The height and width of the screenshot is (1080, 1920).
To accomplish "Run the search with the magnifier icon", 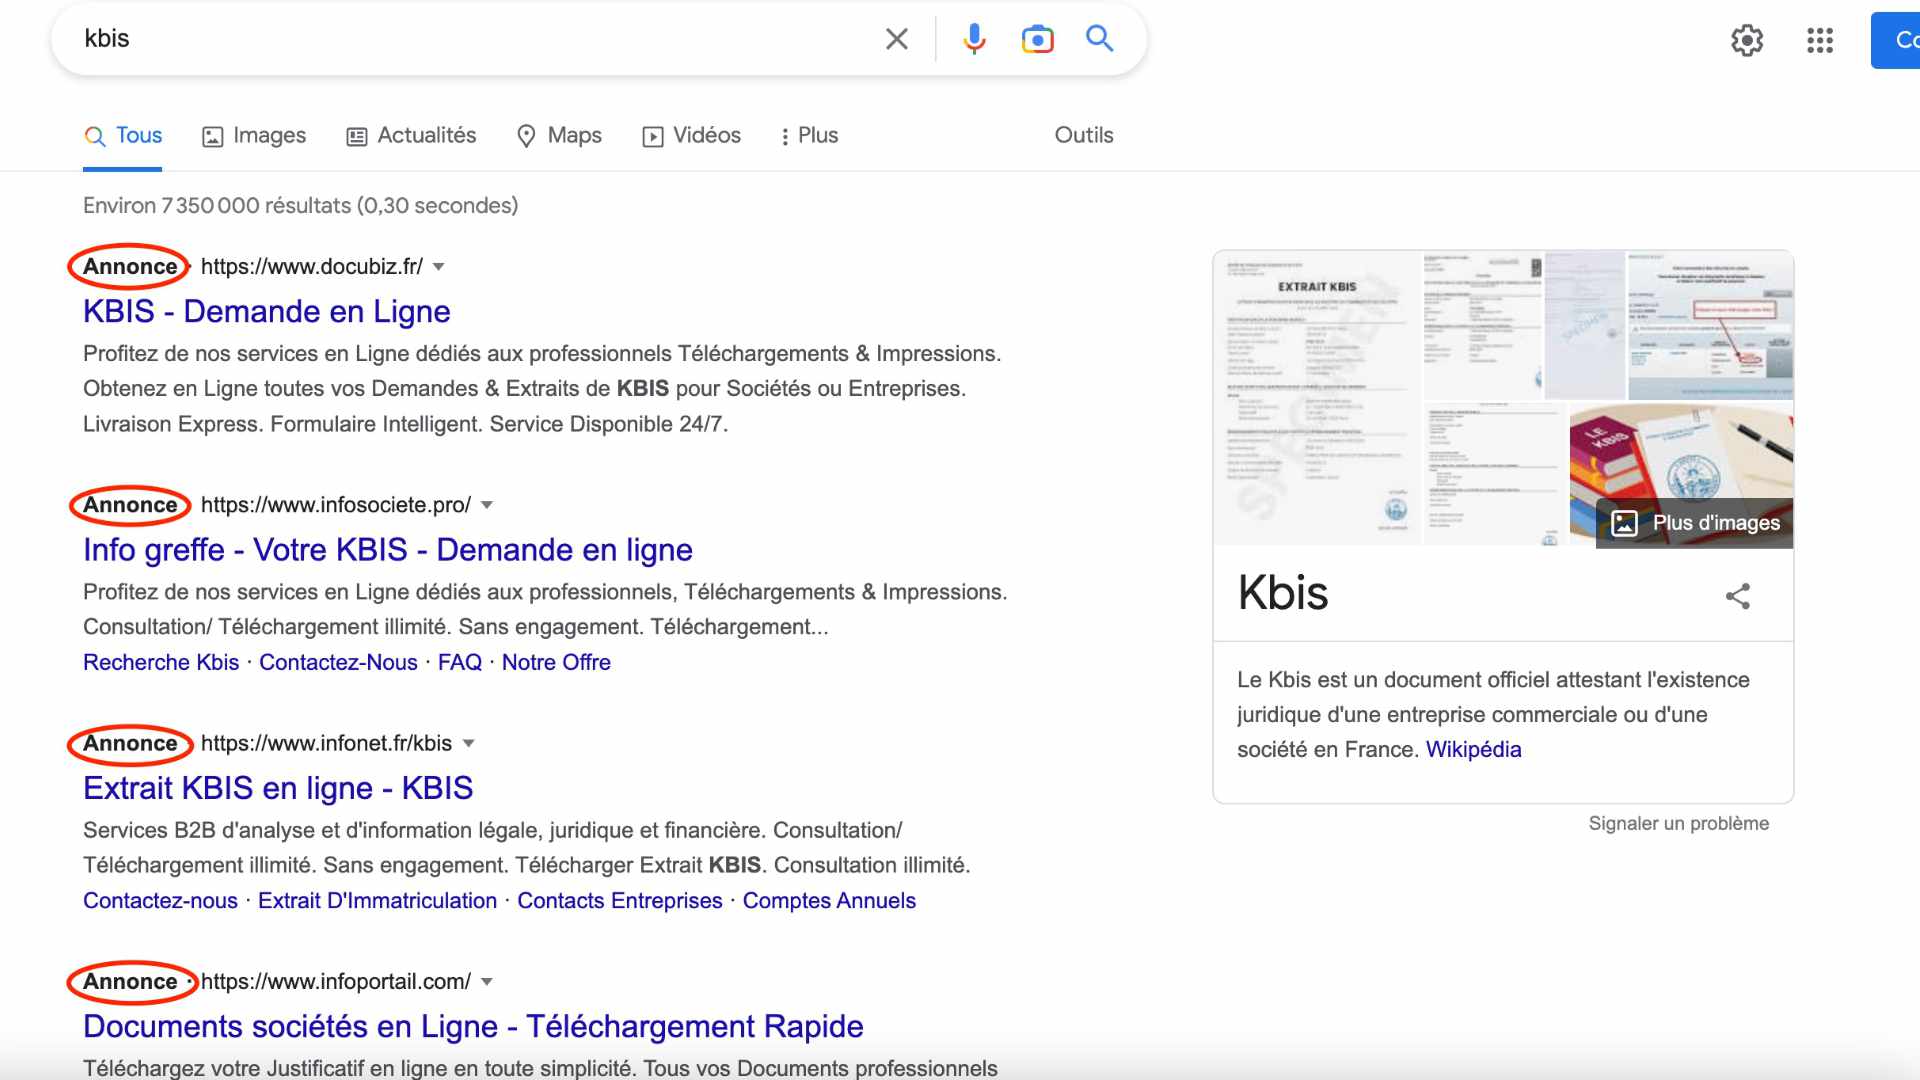I will (1100, 39).
